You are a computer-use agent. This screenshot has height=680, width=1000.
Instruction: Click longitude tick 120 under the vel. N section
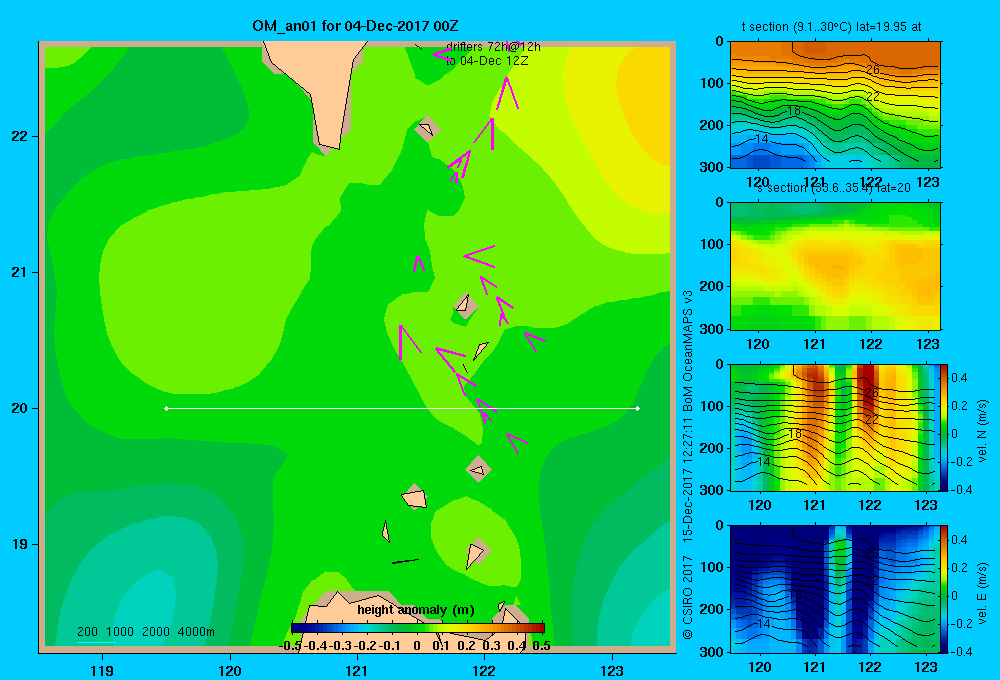[x=760, y=506]
